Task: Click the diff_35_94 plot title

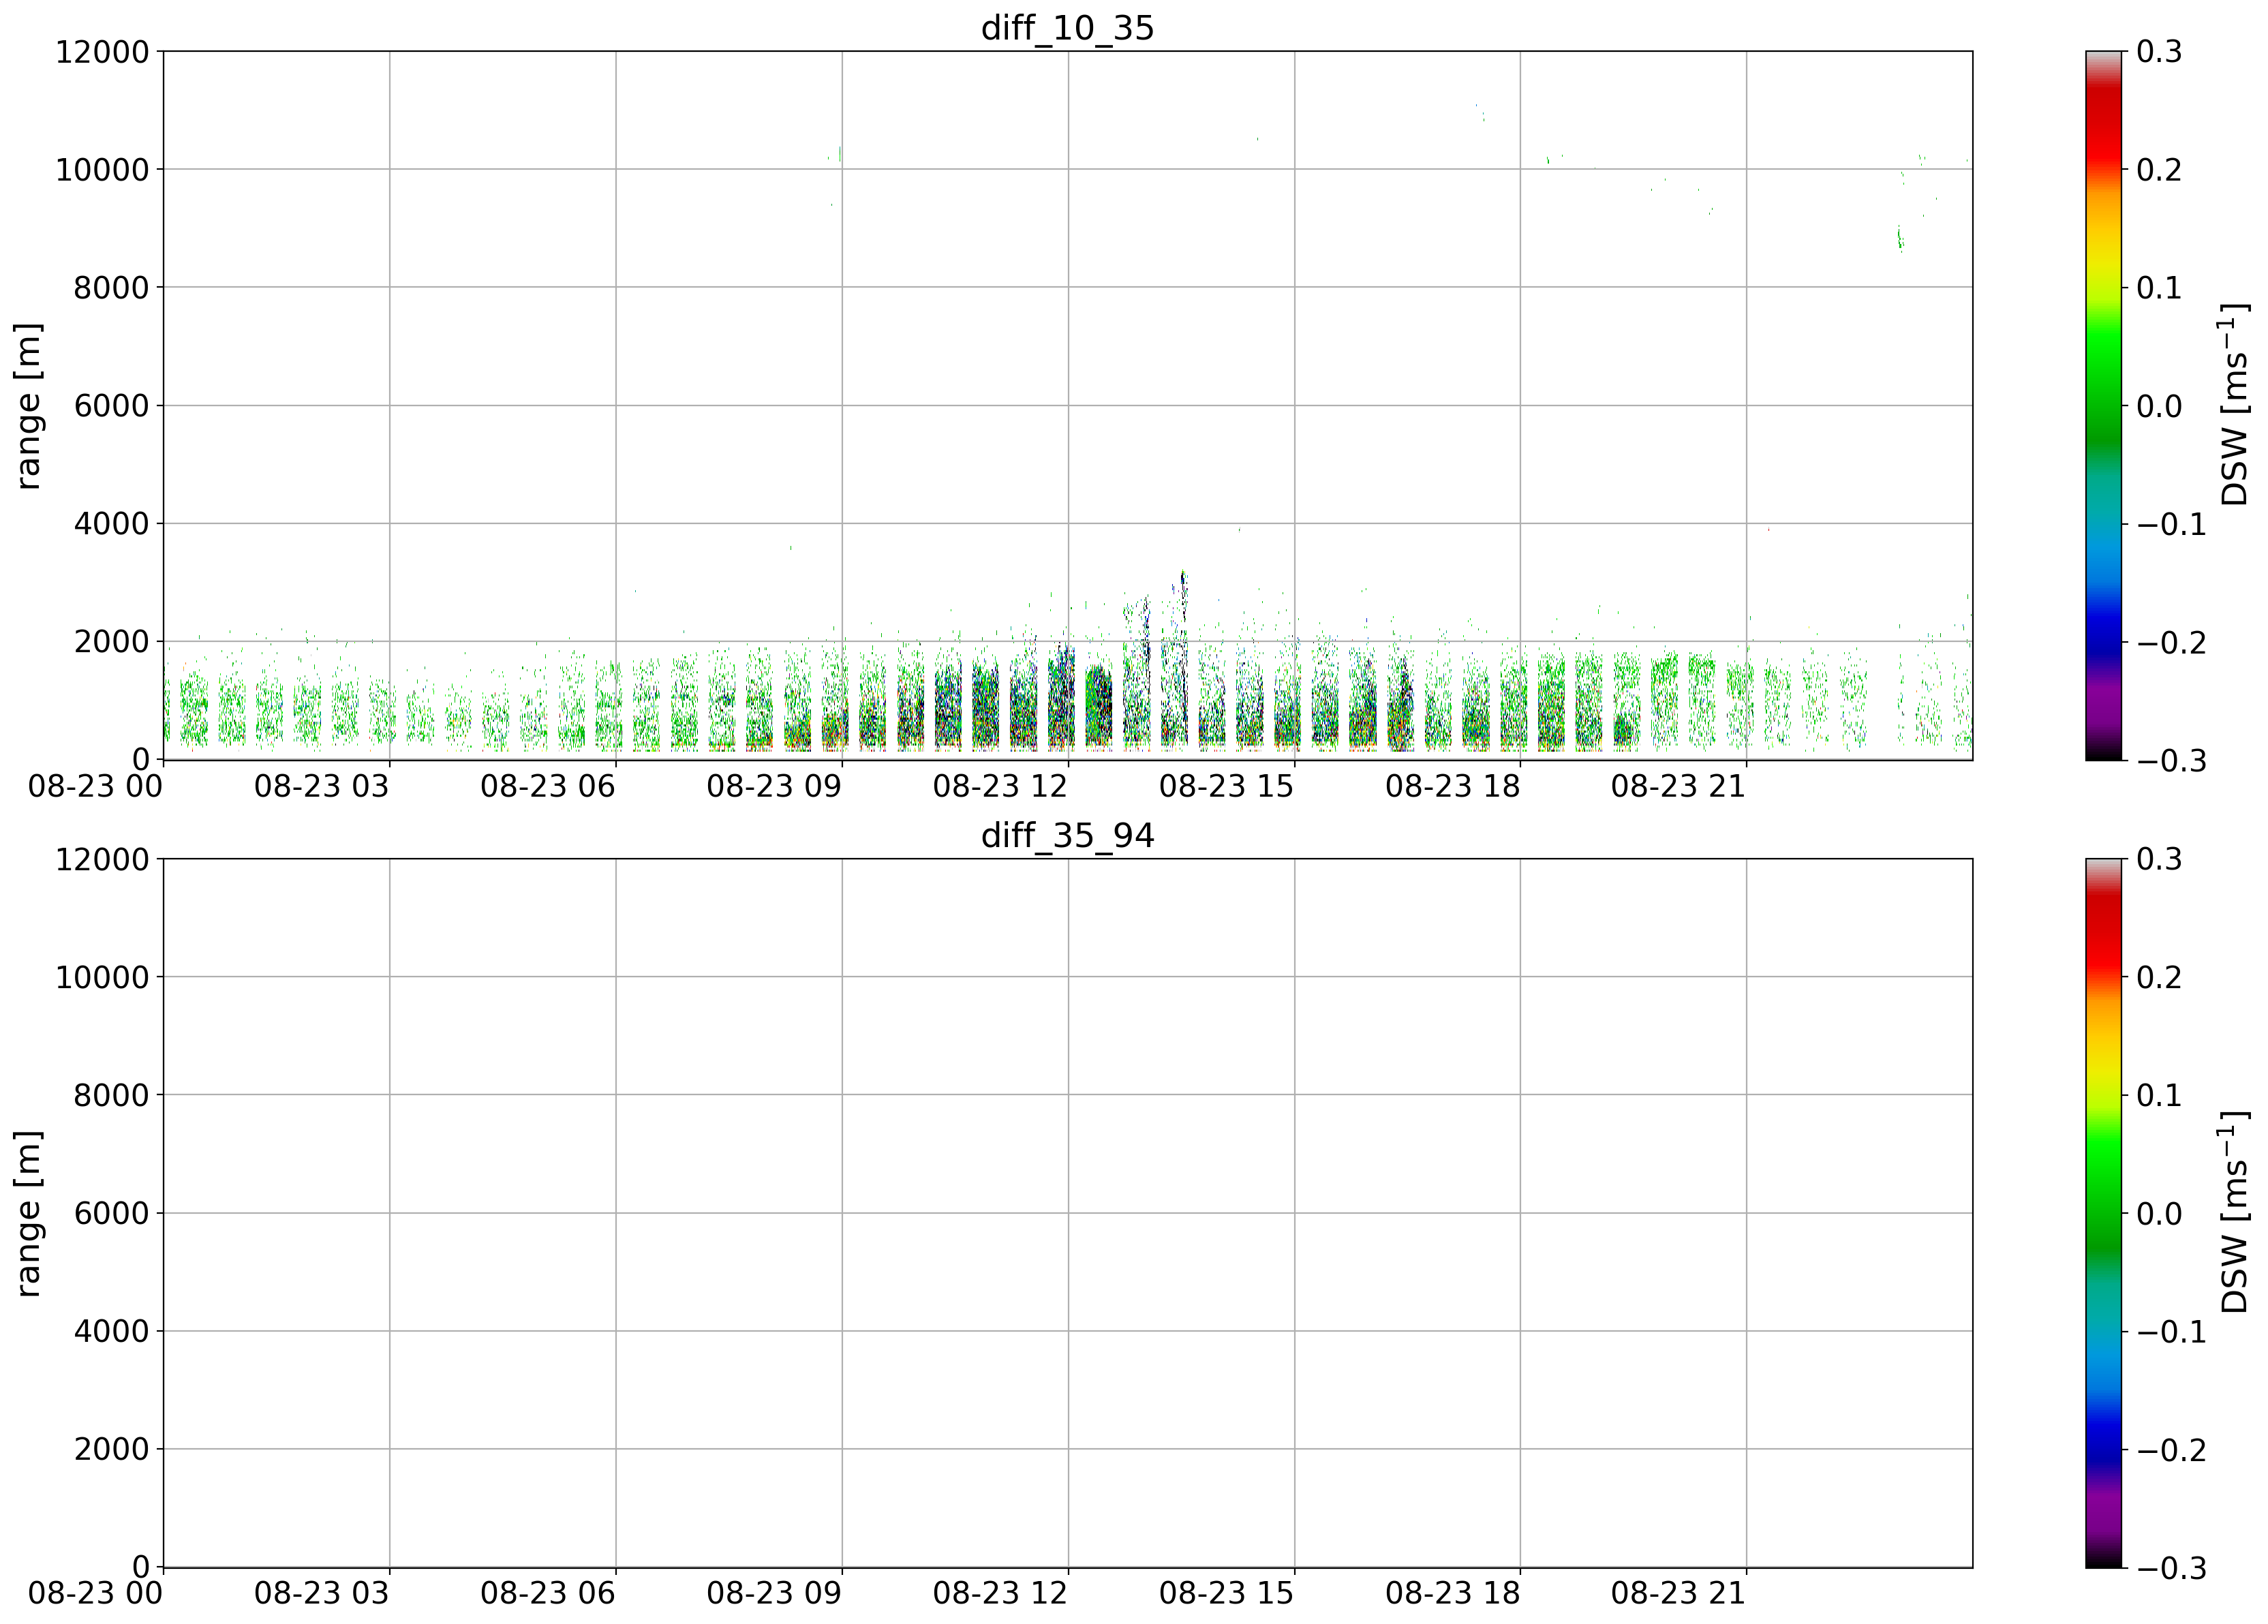Action: (1067, 835)
